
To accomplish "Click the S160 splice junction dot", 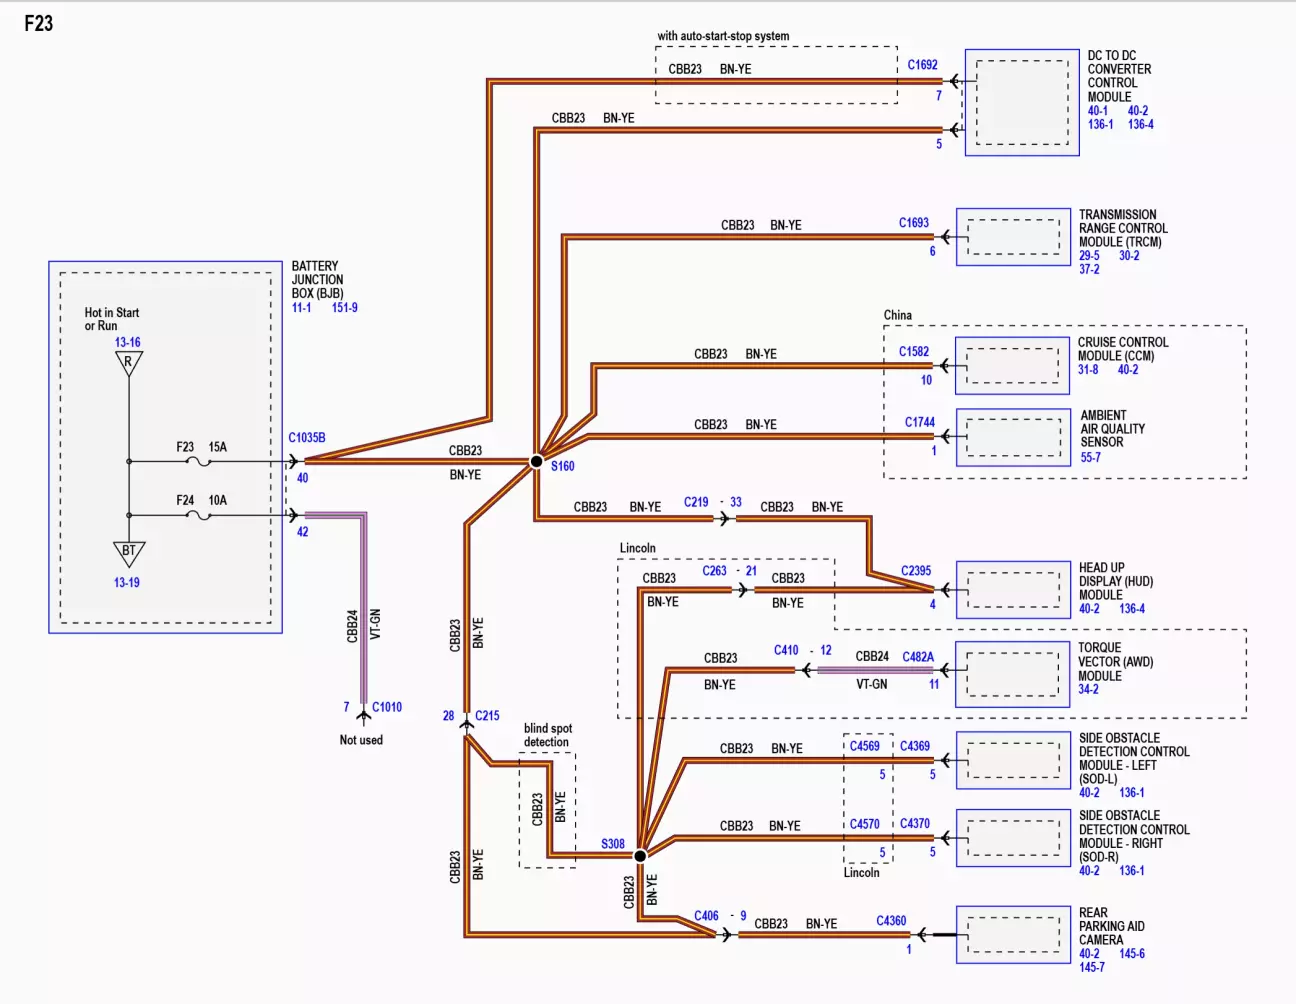I will tap(536, 461).
